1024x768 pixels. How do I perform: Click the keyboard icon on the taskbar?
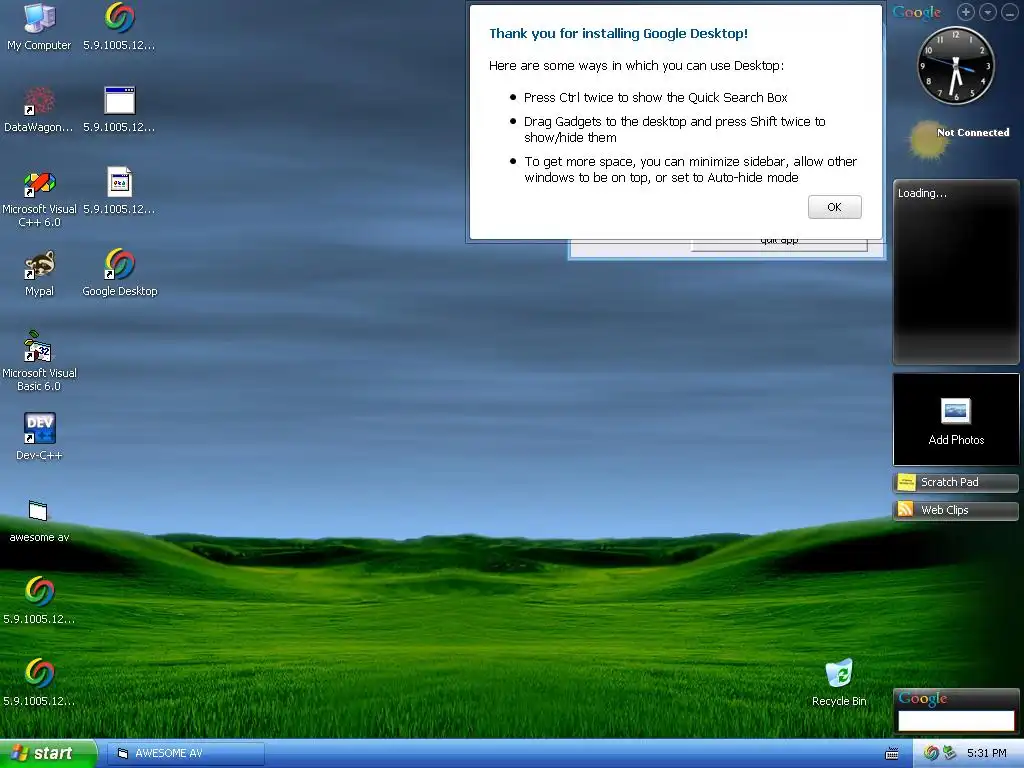tap(891, 754)
